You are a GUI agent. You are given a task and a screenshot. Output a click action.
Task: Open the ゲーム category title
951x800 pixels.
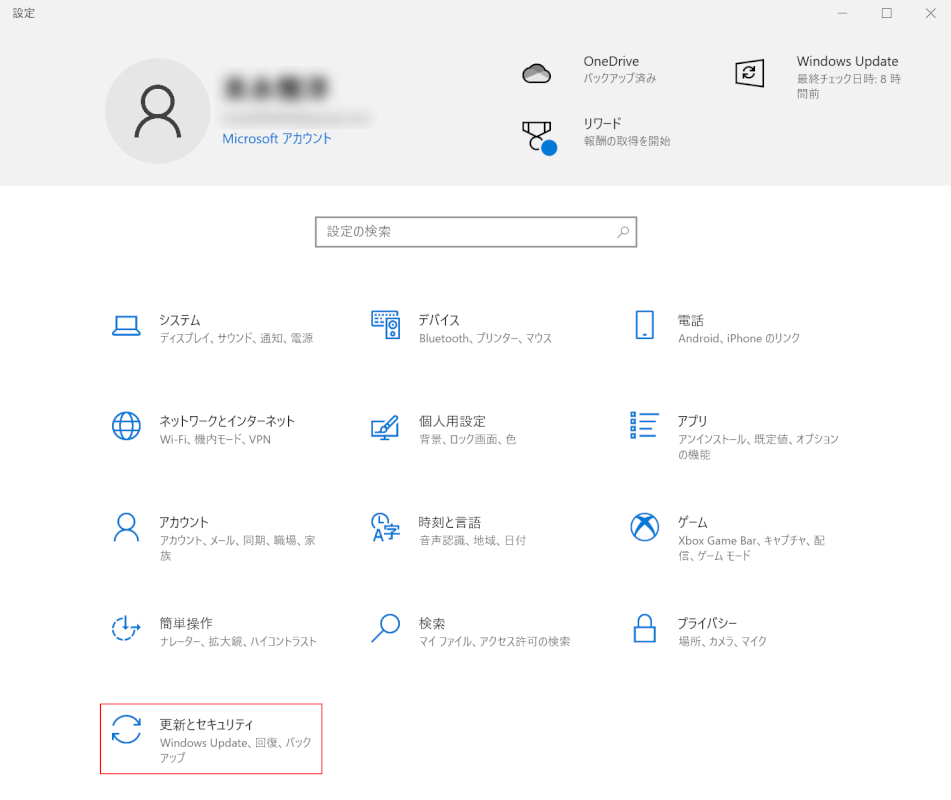point(693,522)
